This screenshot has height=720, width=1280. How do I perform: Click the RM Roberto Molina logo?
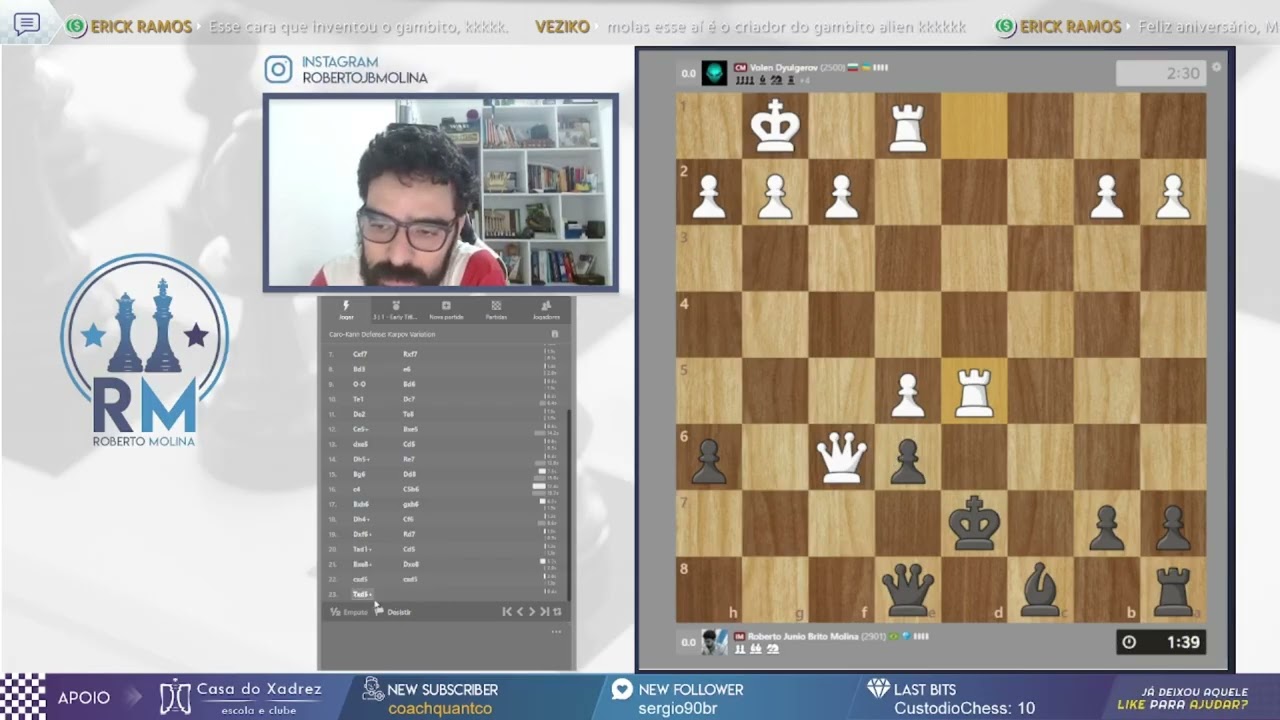145,350
